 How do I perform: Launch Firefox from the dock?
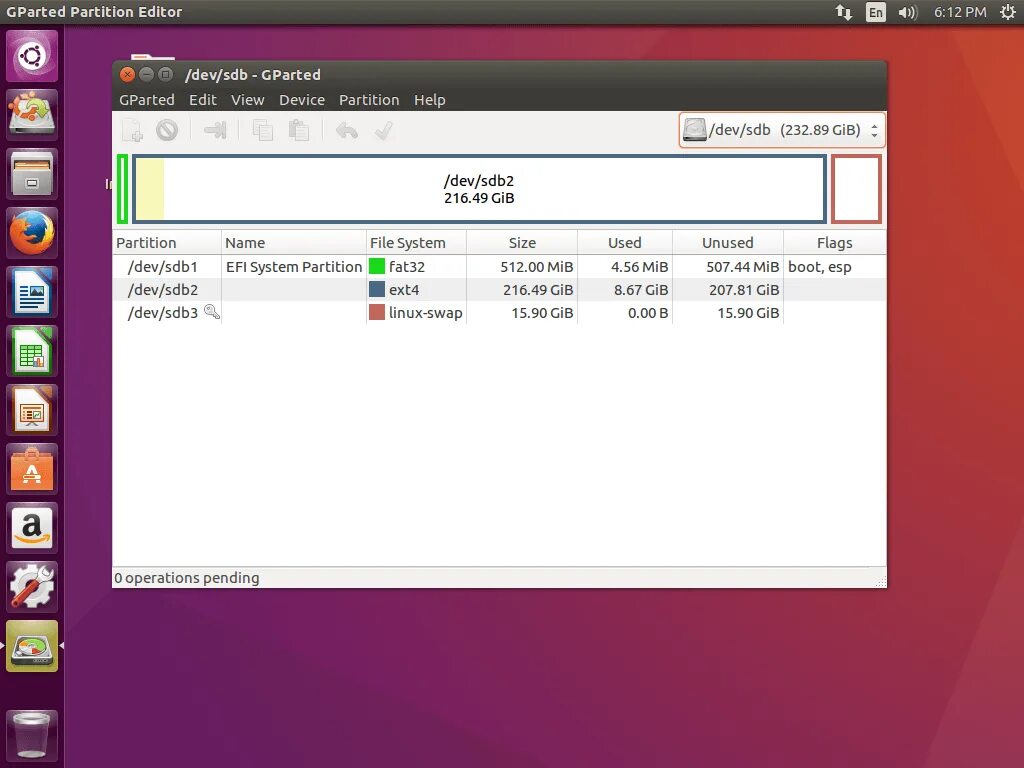[32, 232]
